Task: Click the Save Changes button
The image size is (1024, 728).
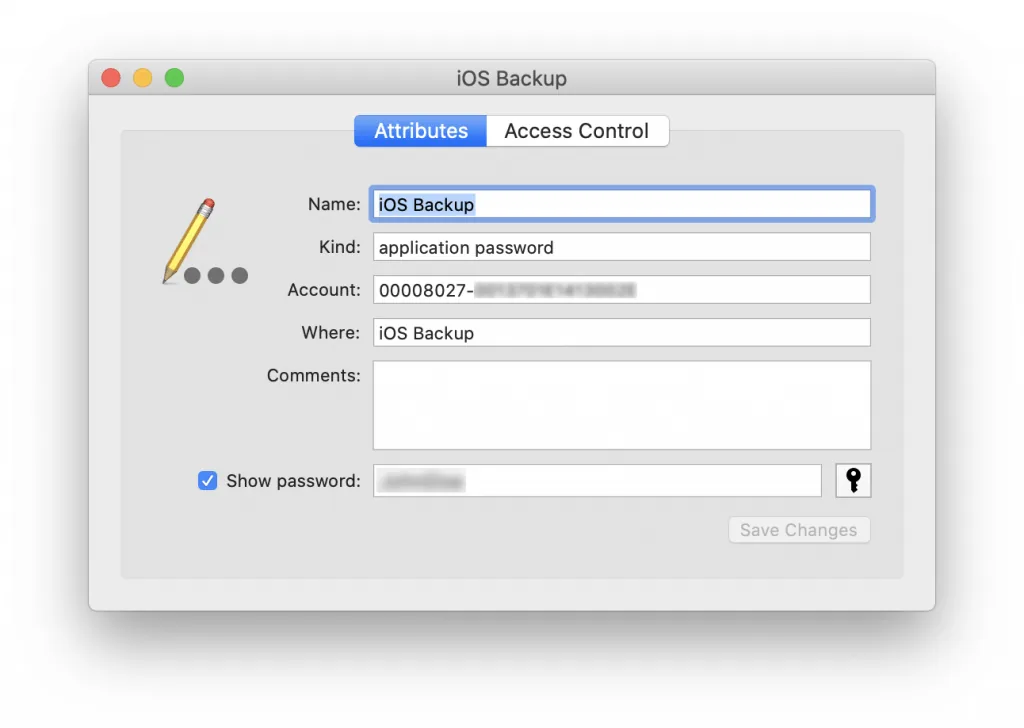Action: (798, 530)
